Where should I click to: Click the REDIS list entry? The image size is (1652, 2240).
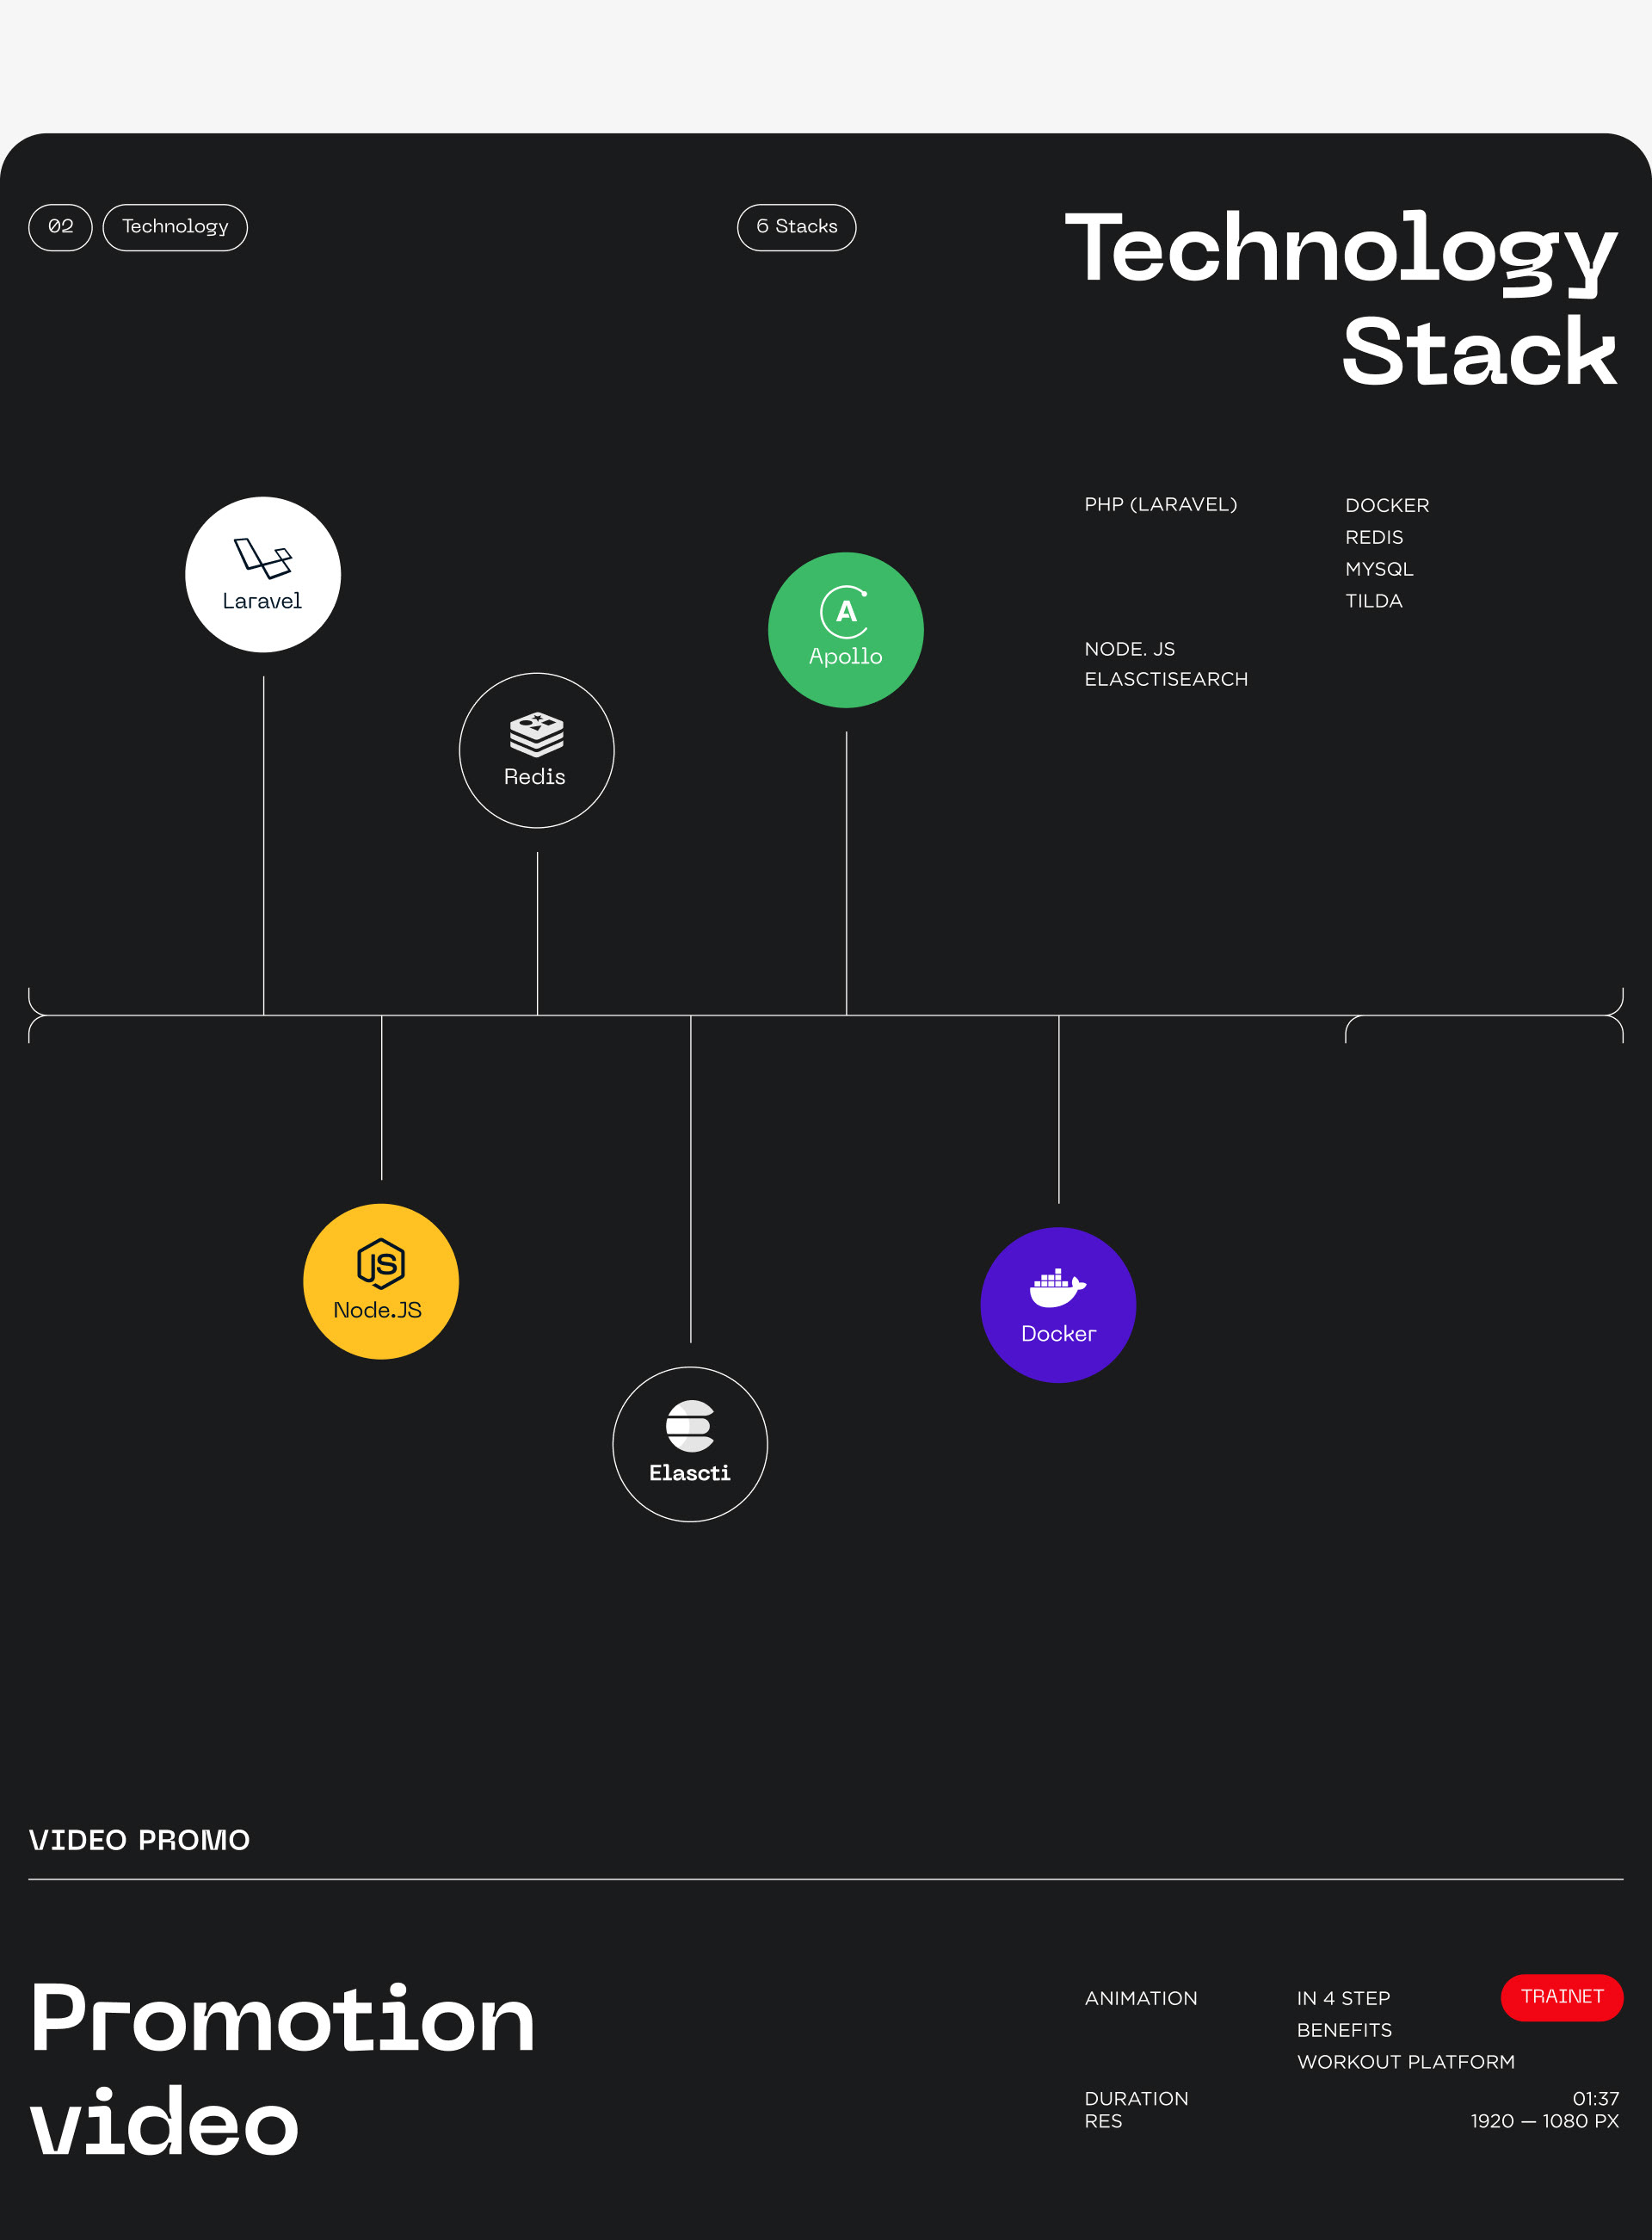[x=1373, y=538]
